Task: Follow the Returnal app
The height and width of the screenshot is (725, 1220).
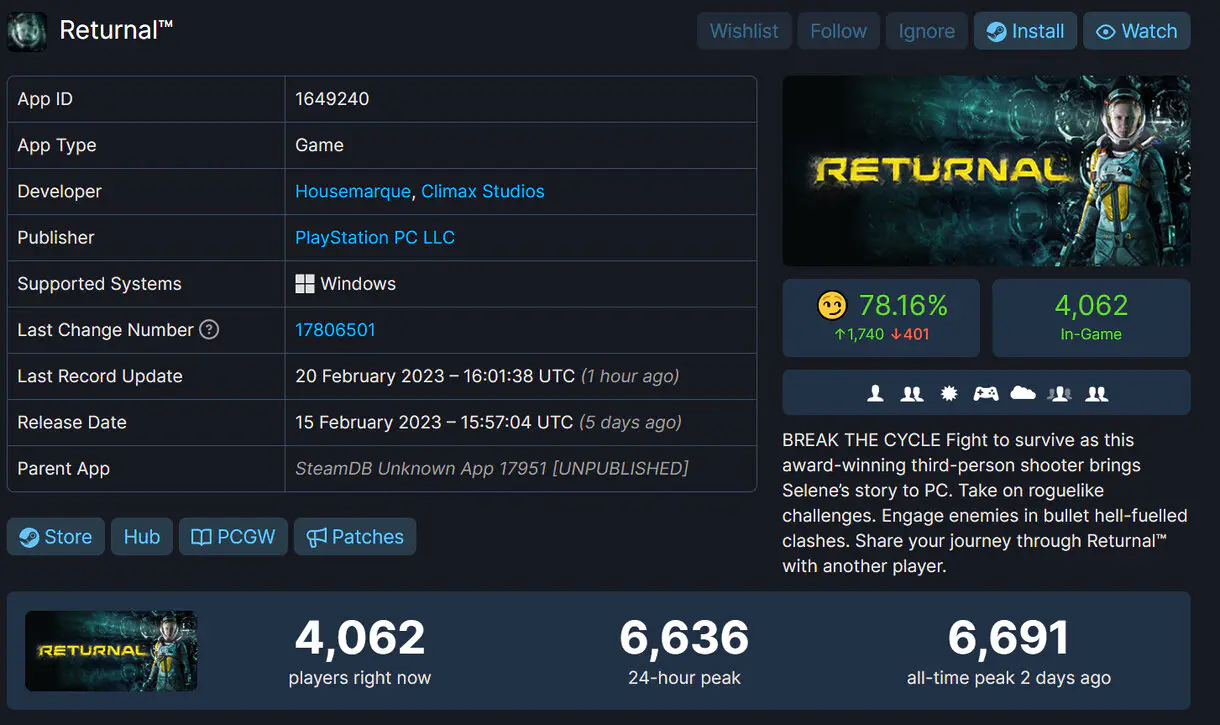Action: (838, 31)
